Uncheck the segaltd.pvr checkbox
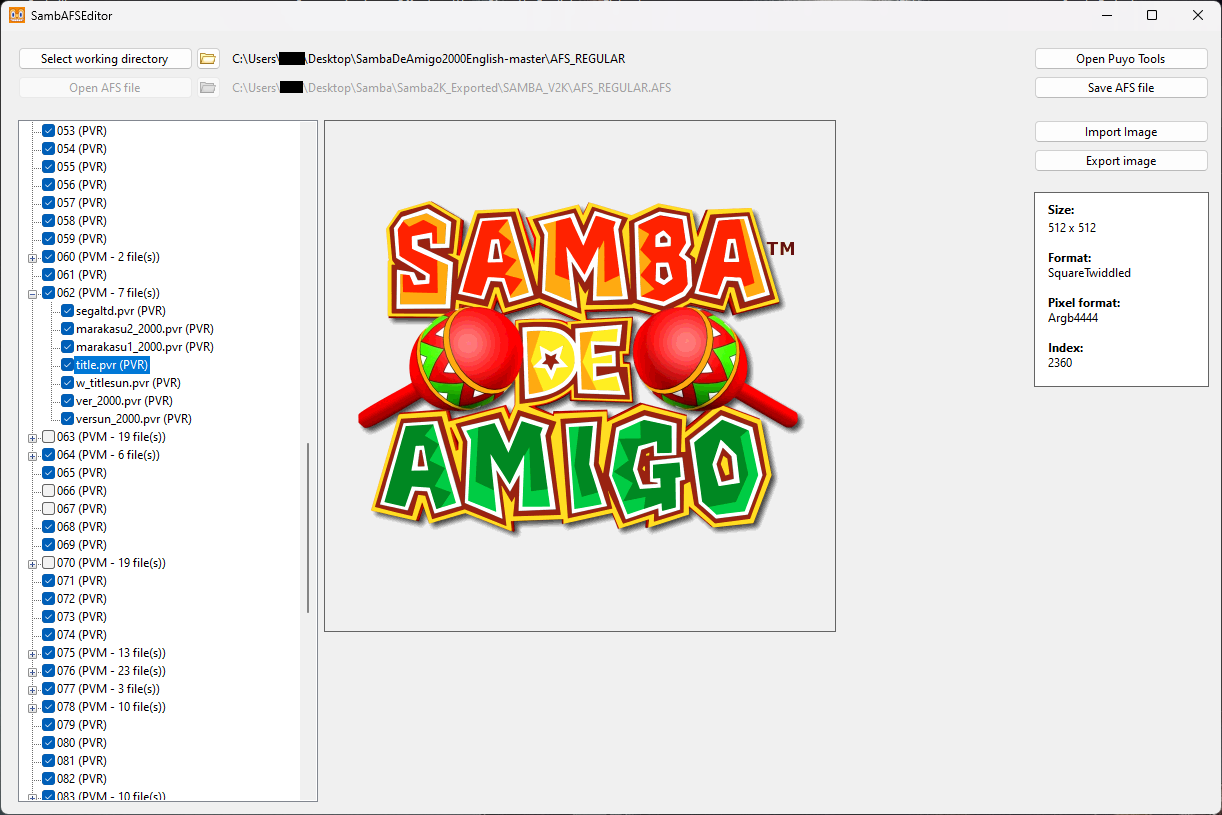1222x815 pixels. tap(67, 311)
